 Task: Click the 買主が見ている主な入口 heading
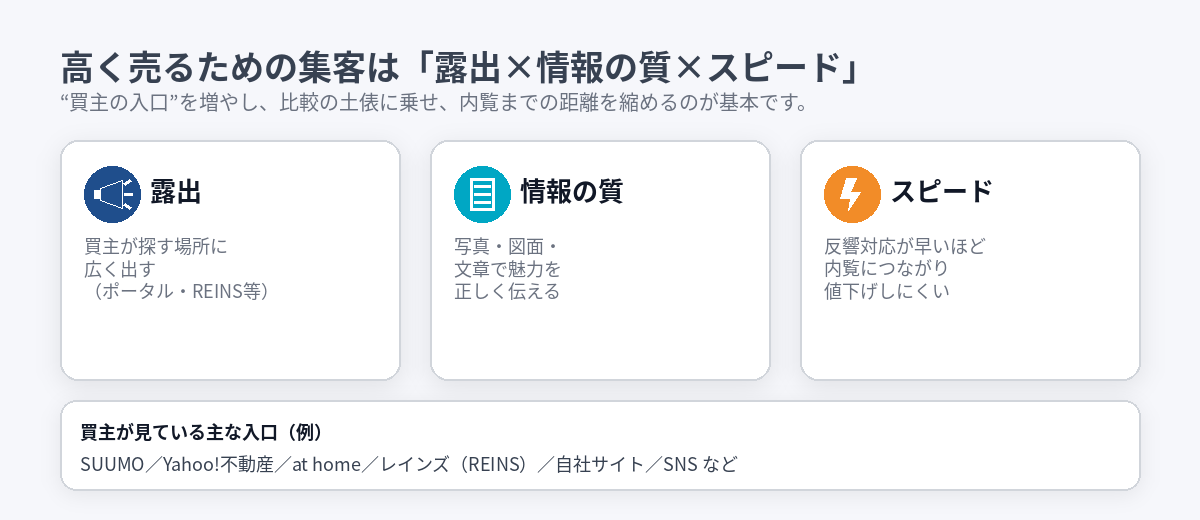point(201,433)
